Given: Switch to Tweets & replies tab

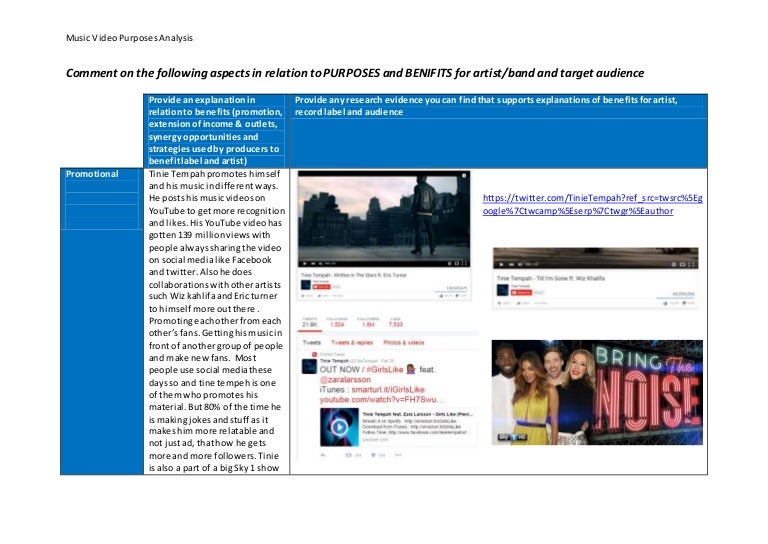Looking at the screenshot, I should coord(355,343).
